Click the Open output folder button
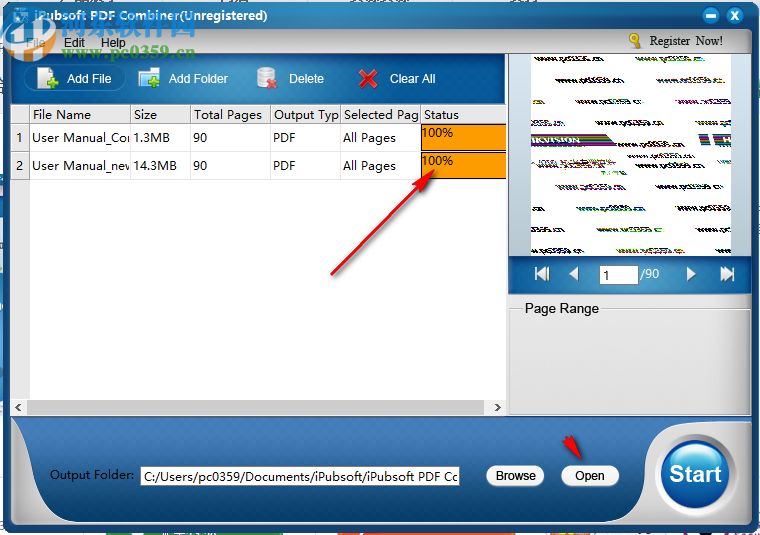Screen dimensions: 760x535 (590, 475)
